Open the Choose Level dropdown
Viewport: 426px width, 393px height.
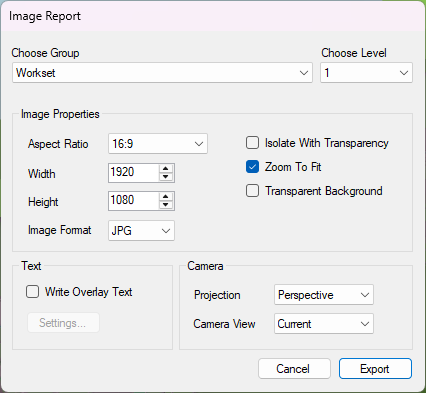click(x=366, y=73)
